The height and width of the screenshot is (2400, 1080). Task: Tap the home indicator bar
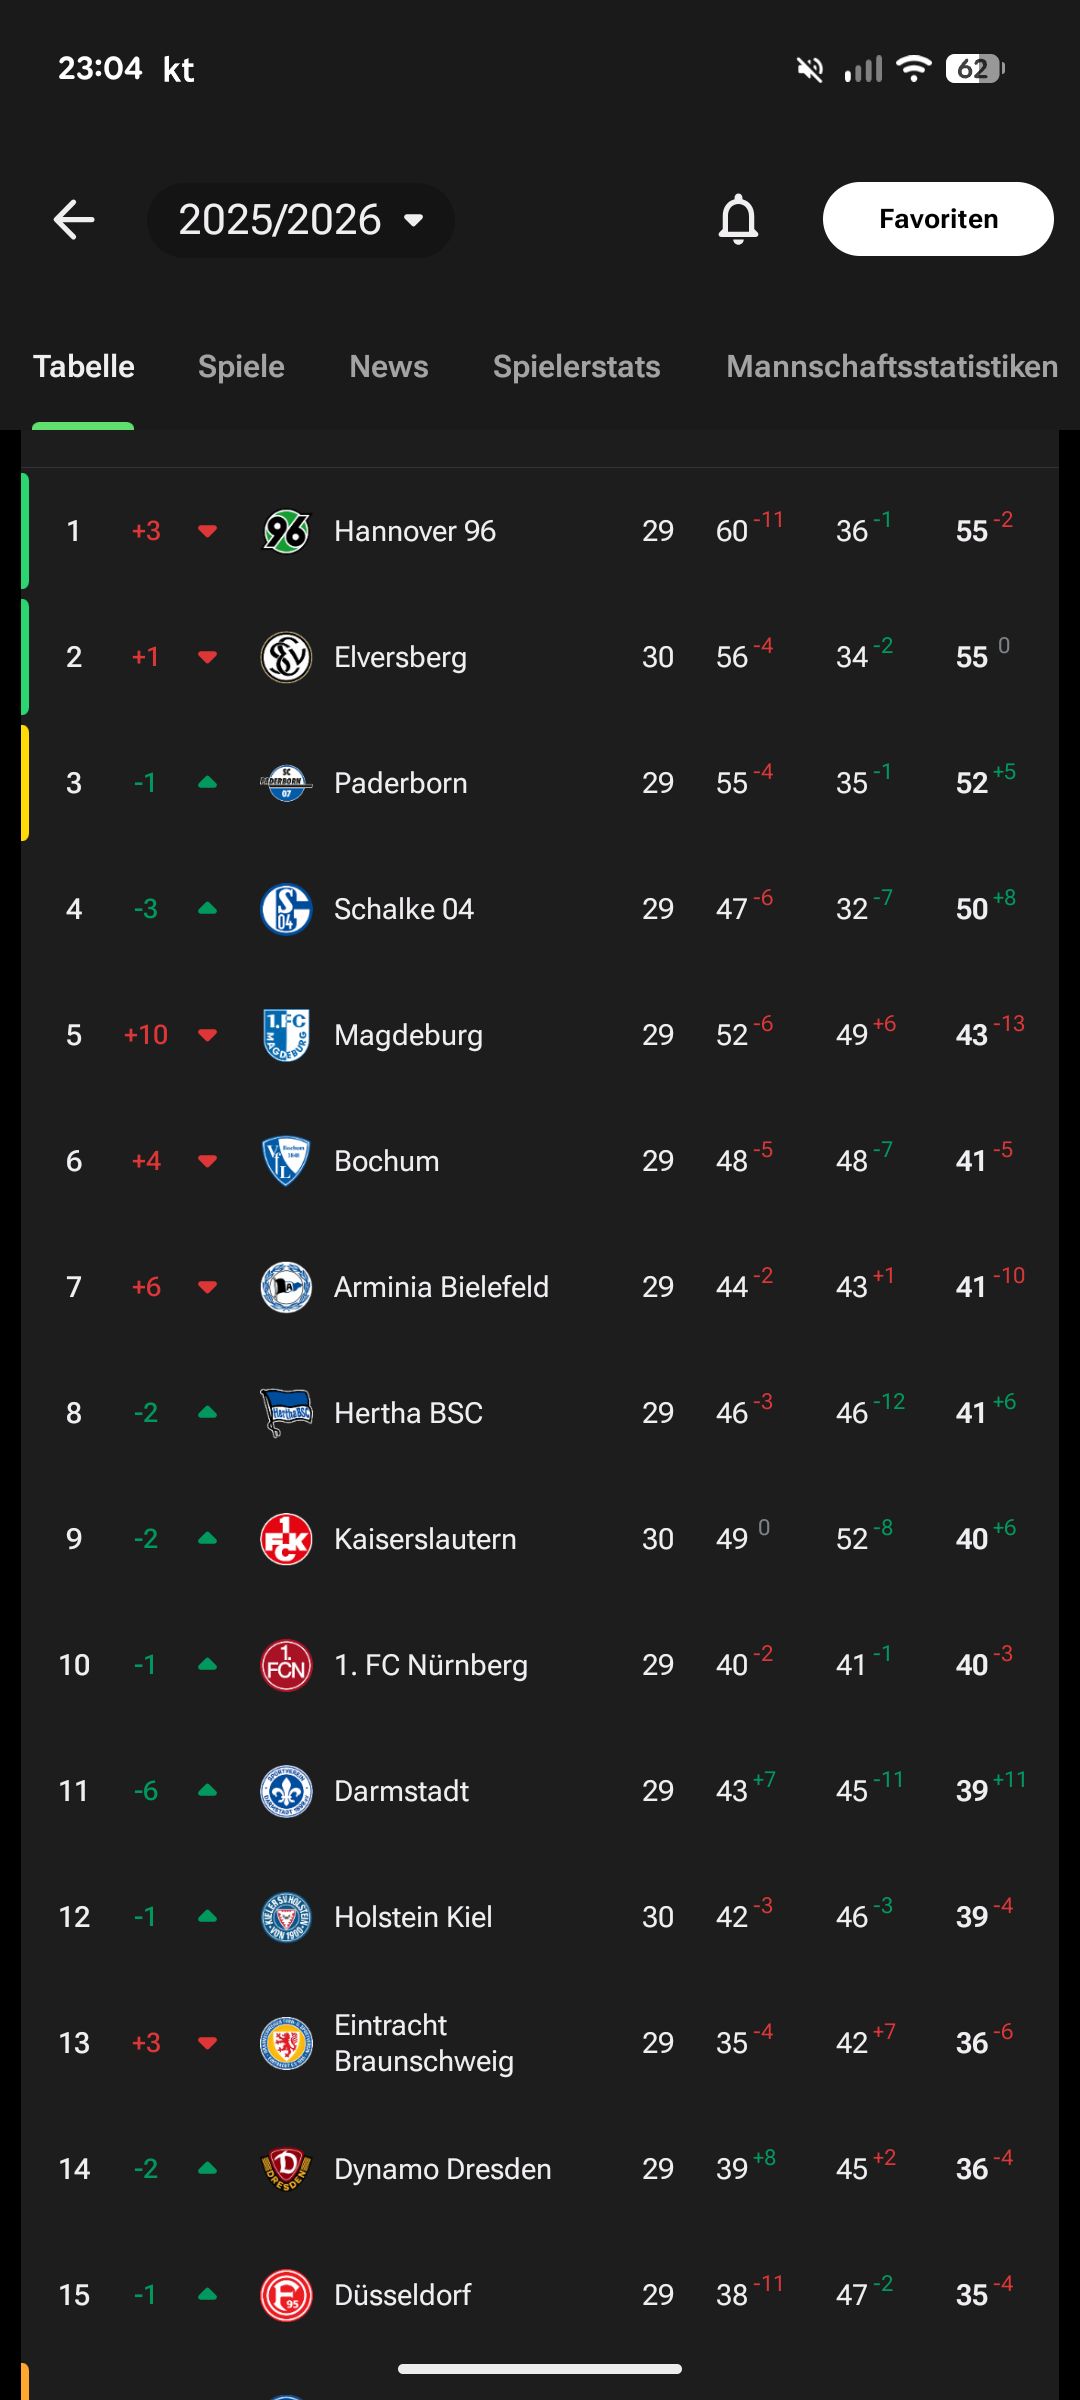[540, 2369]
